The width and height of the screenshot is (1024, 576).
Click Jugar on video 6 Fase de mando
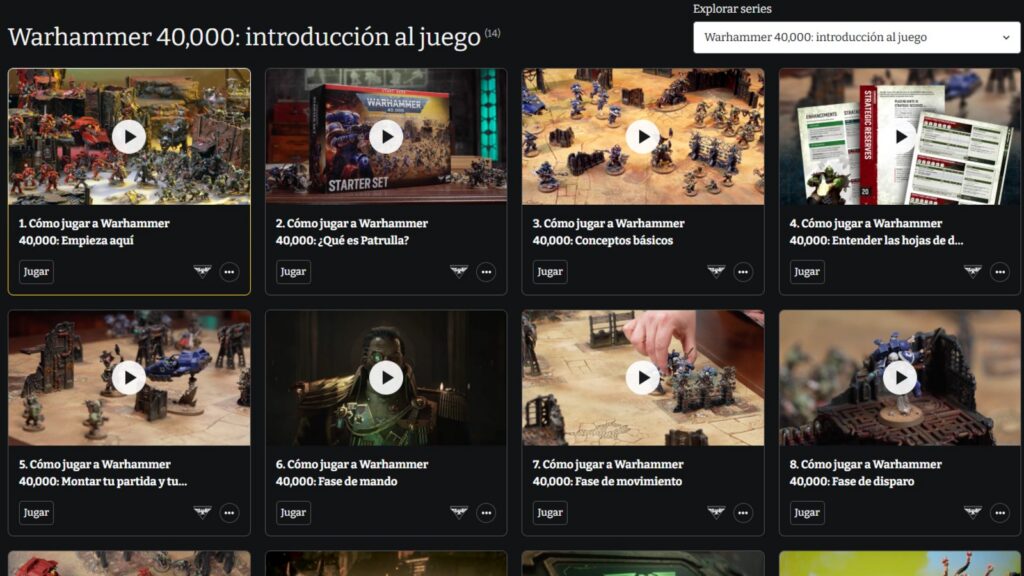pyautogui.click(x=293, y=513)
